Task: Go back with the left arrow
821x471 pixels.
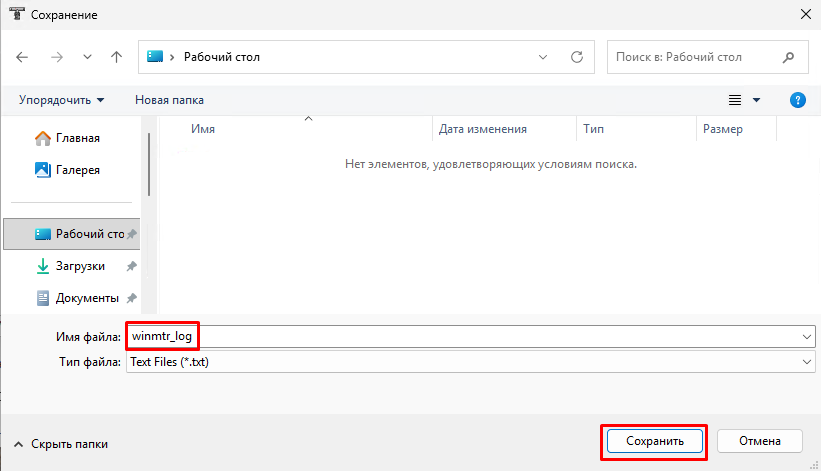Action: pos(22,57)
